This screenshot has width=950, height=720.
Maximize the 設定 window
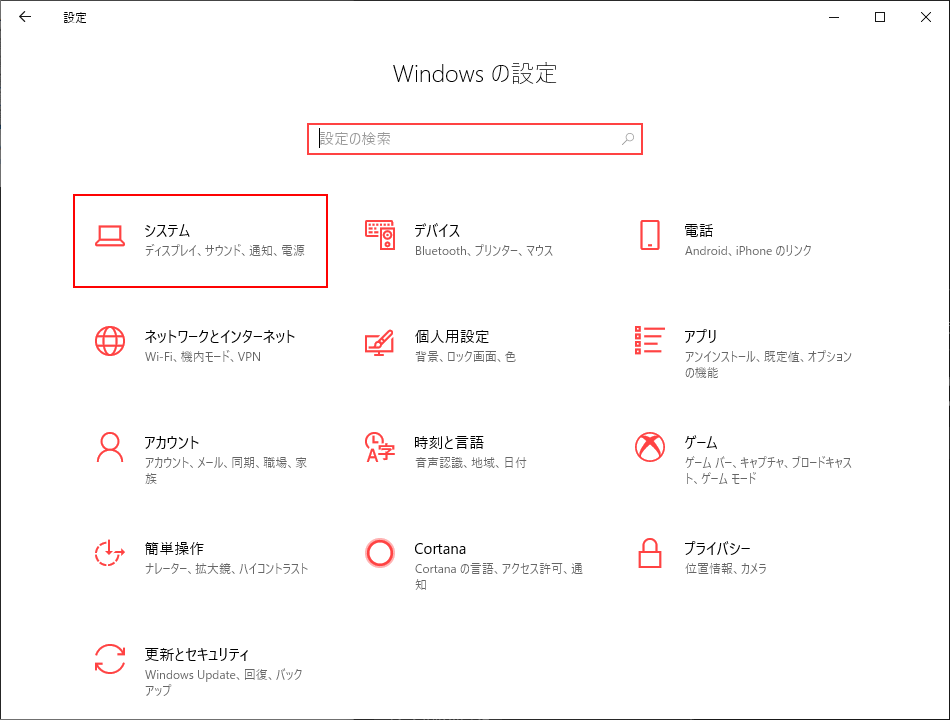click(x=880, y=17)
